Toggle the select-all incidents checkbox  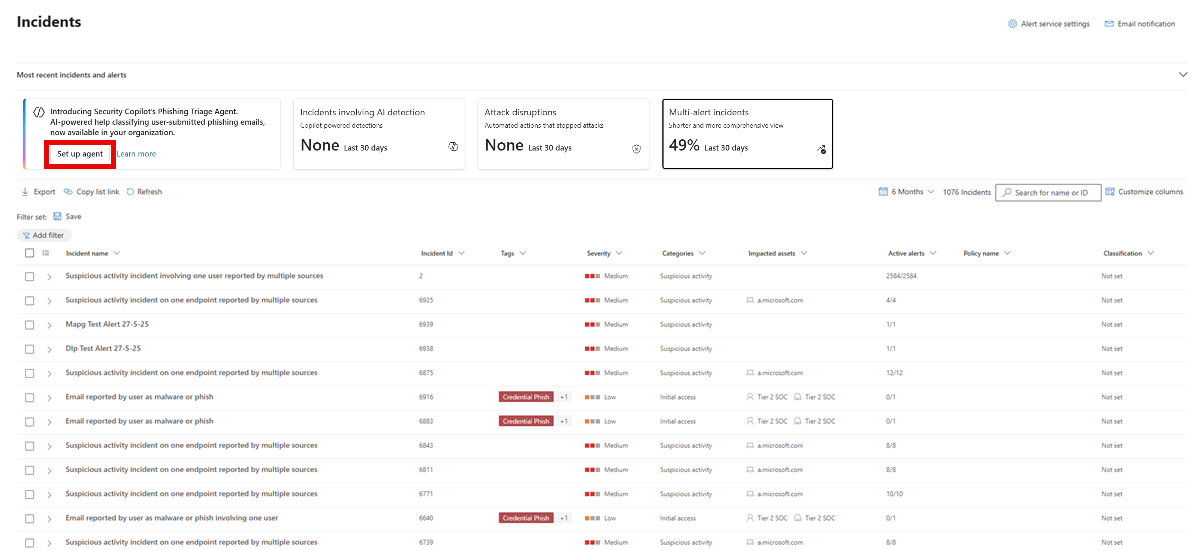[30, 253]
